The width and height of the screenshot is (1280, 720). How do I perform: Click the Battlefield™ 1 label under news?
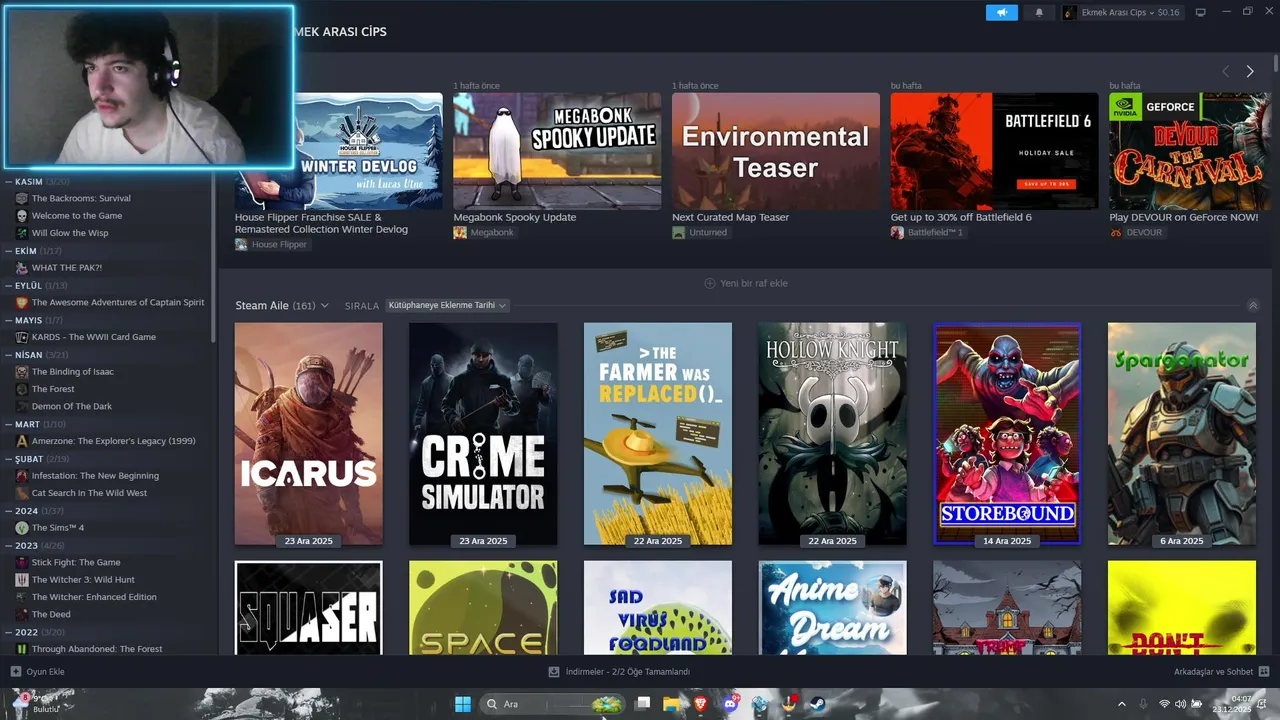927,232
